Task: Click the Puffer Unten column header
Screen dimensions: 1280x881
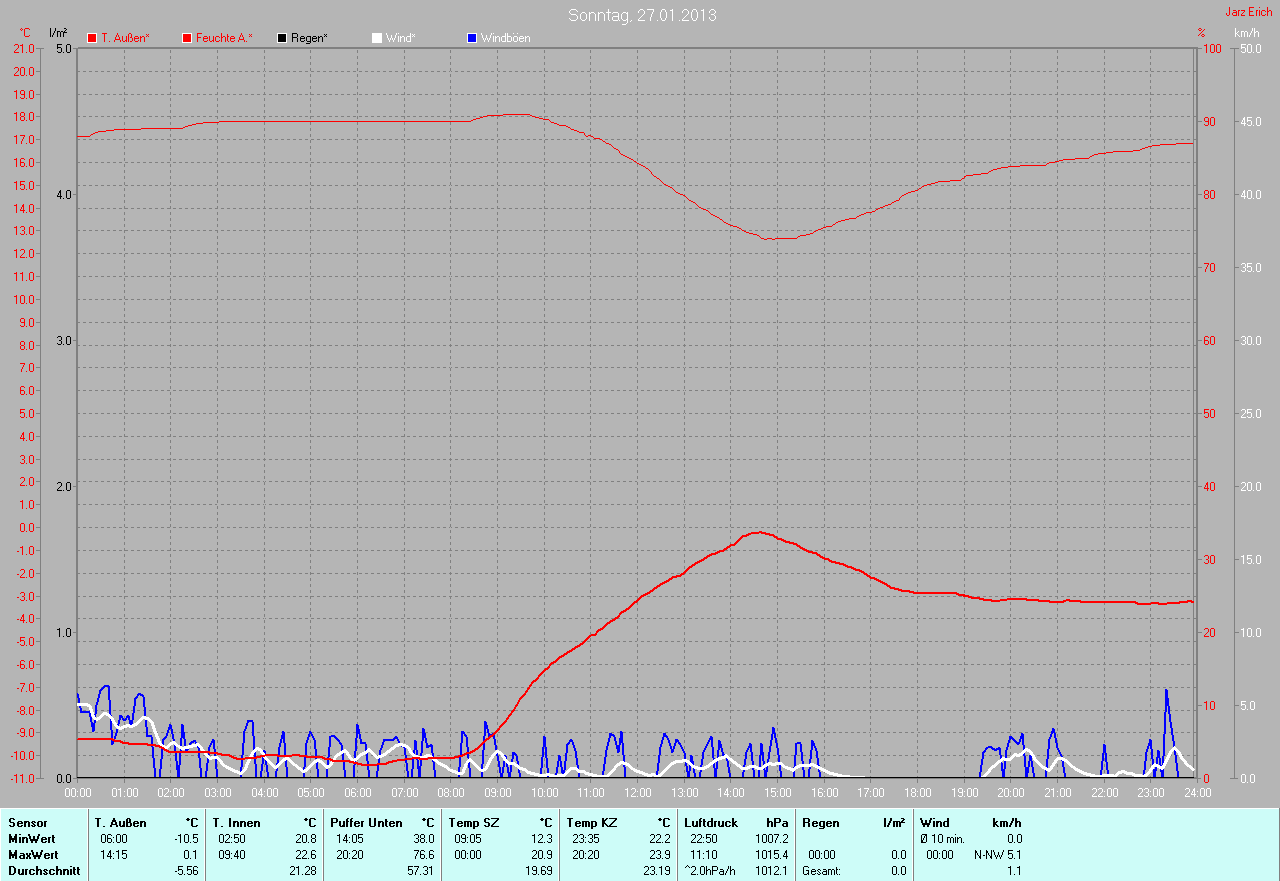Action: 366,822
